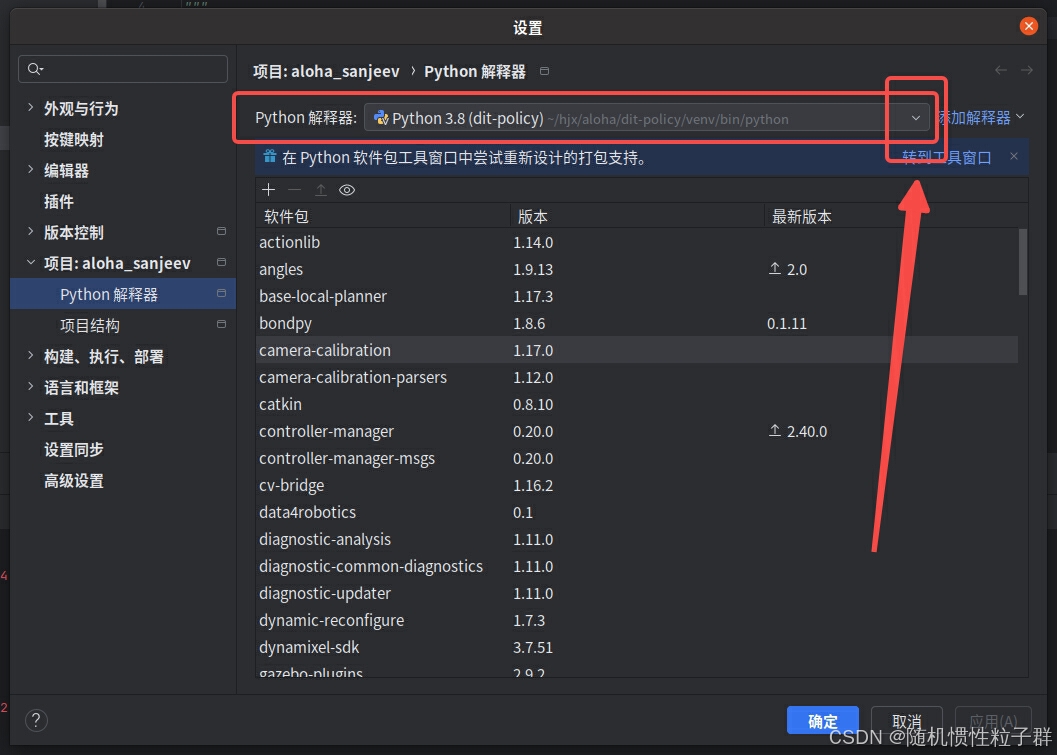Toggle the show early releases eye icon
The width and height of the screenshot is (1057, 755).
[x=346, y=190]
